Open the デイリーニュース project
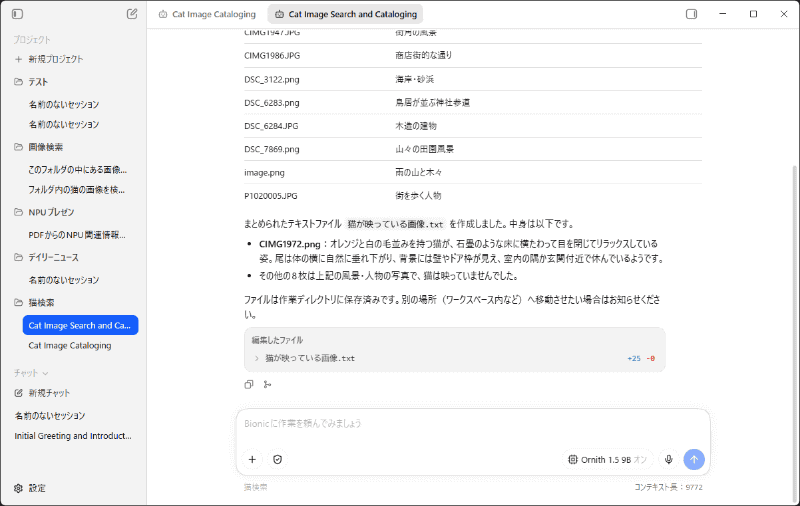800x506 pixels. (54, 257)
